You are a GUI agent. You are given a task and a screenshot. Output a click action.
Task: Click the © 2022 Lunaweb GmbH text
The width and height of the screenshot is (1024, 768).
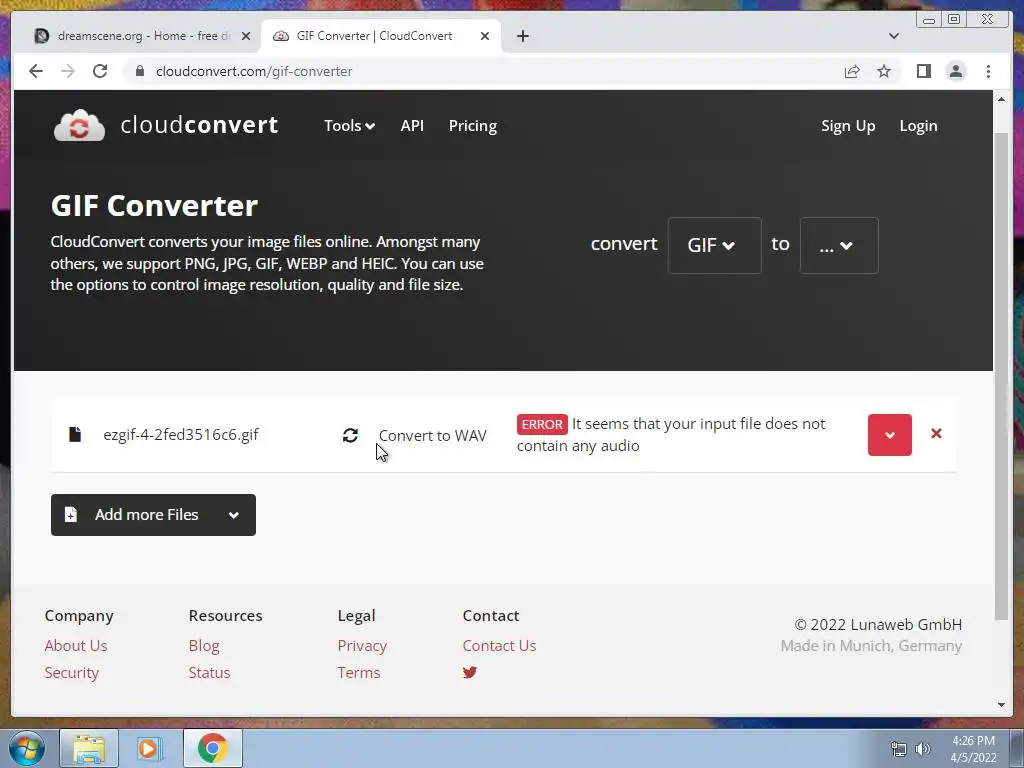(878, 624)
